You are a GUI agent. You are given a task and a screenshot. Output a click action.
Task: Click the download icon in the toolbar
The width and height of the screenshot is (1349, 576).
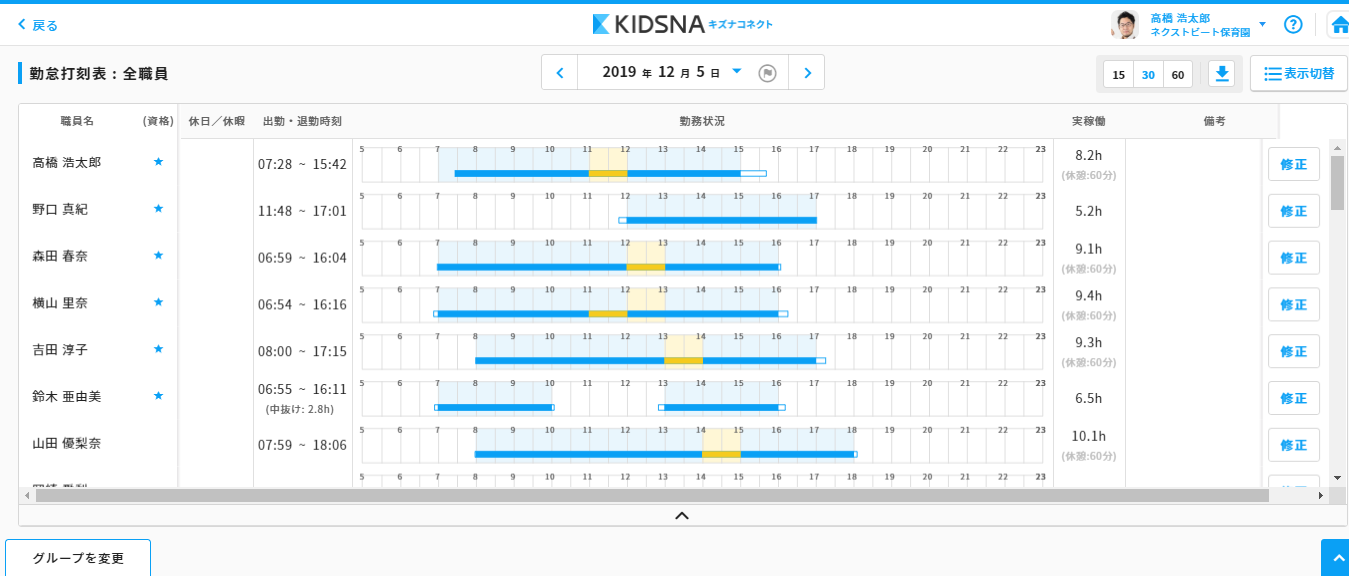(1222, 74)
